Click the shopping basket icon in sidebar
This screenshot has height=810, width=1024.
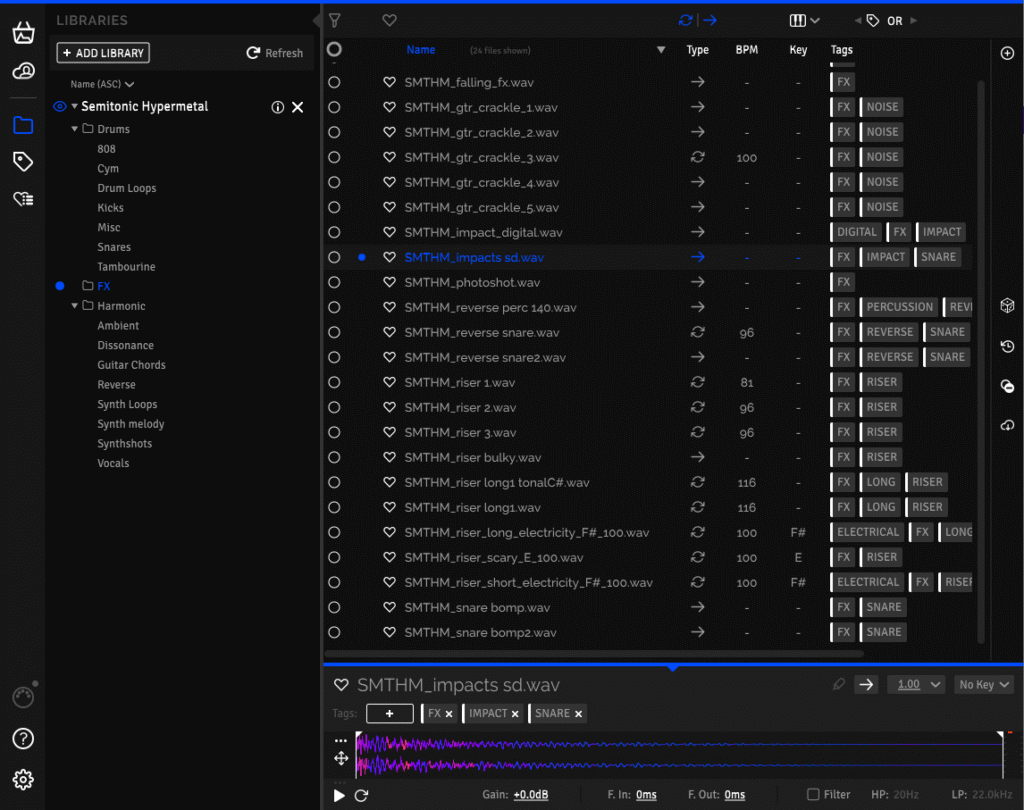click(23, 33)
